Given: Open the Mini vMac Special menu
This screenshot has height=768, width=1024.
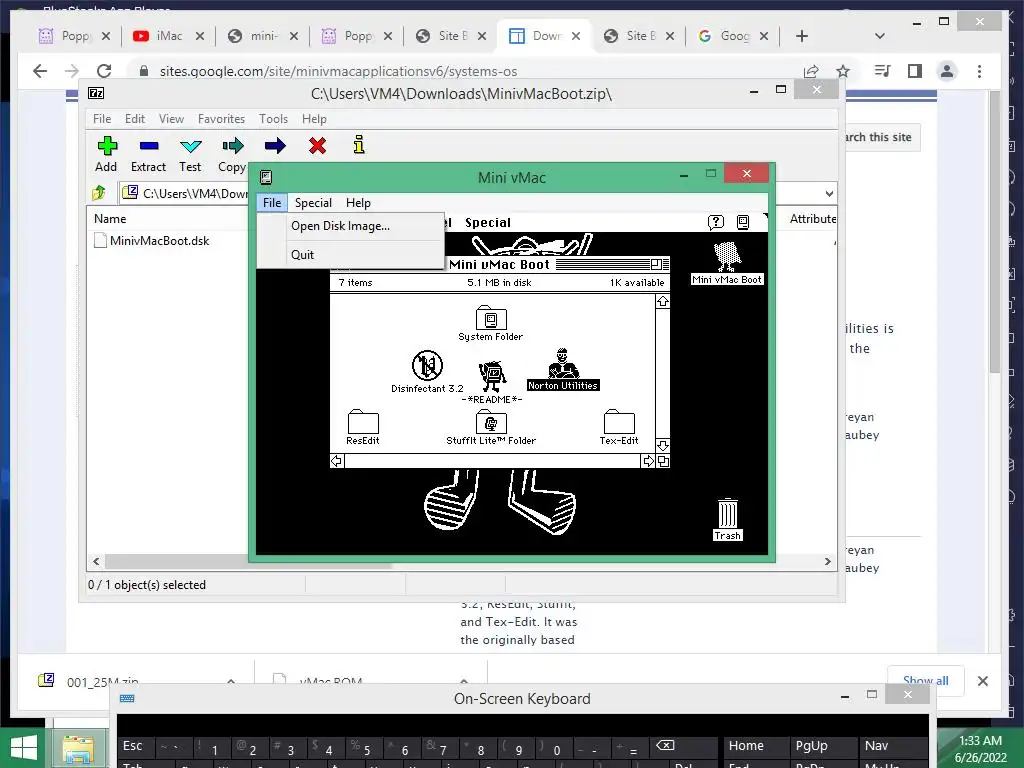Looking at the screenshot, I should 313,203.
